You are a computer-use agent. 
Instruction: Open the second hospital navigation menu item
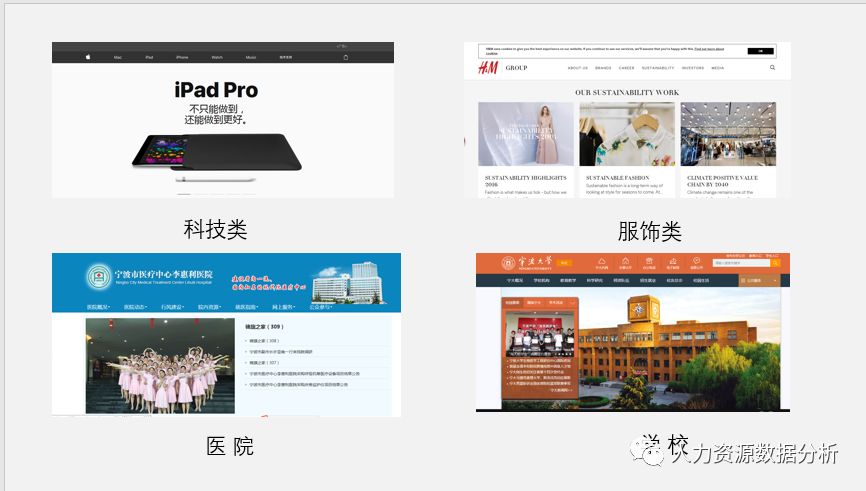click(x=136, y=307)
